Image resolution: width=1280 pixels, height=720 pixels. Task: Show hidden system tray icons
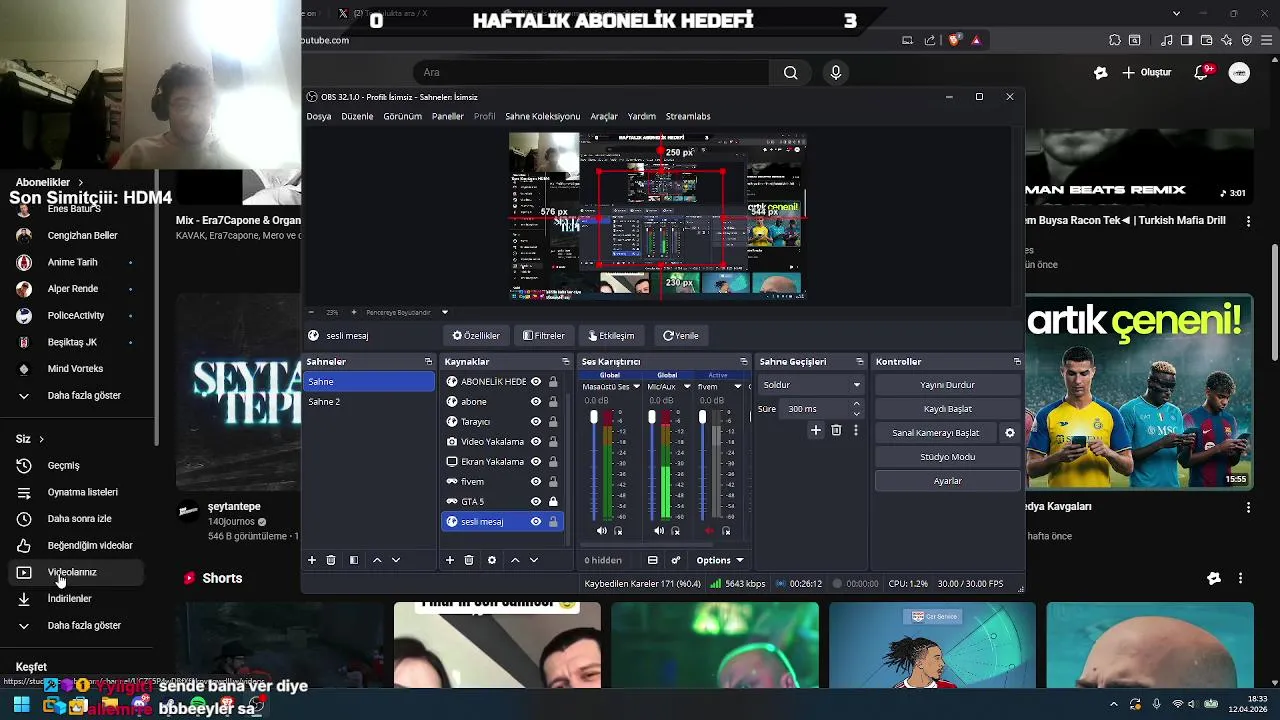[x=1114, y=704]
